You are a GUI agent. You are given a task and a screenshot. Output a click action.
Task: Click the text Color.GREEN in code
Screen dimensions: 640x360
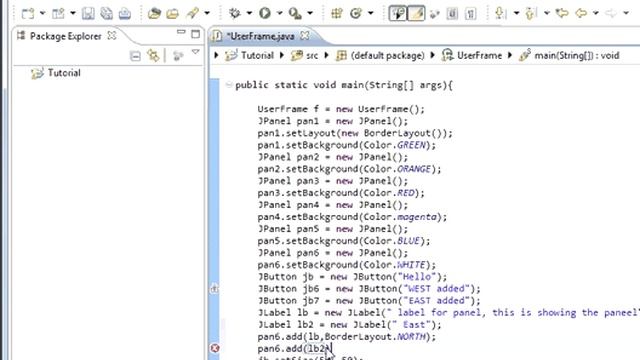pyautogui.click(x=395, y=145)
